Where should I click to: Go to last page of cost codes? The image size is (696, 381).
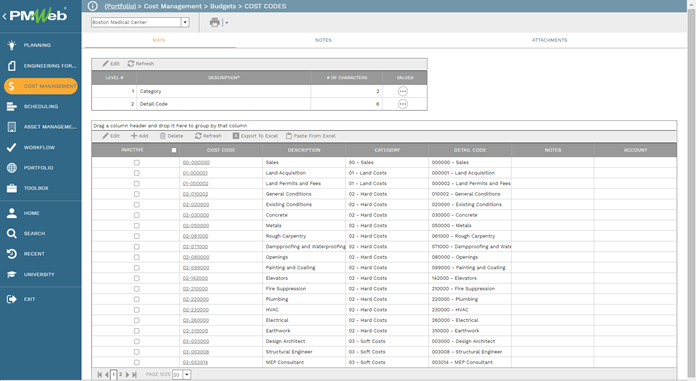click(x=134, y=375)
